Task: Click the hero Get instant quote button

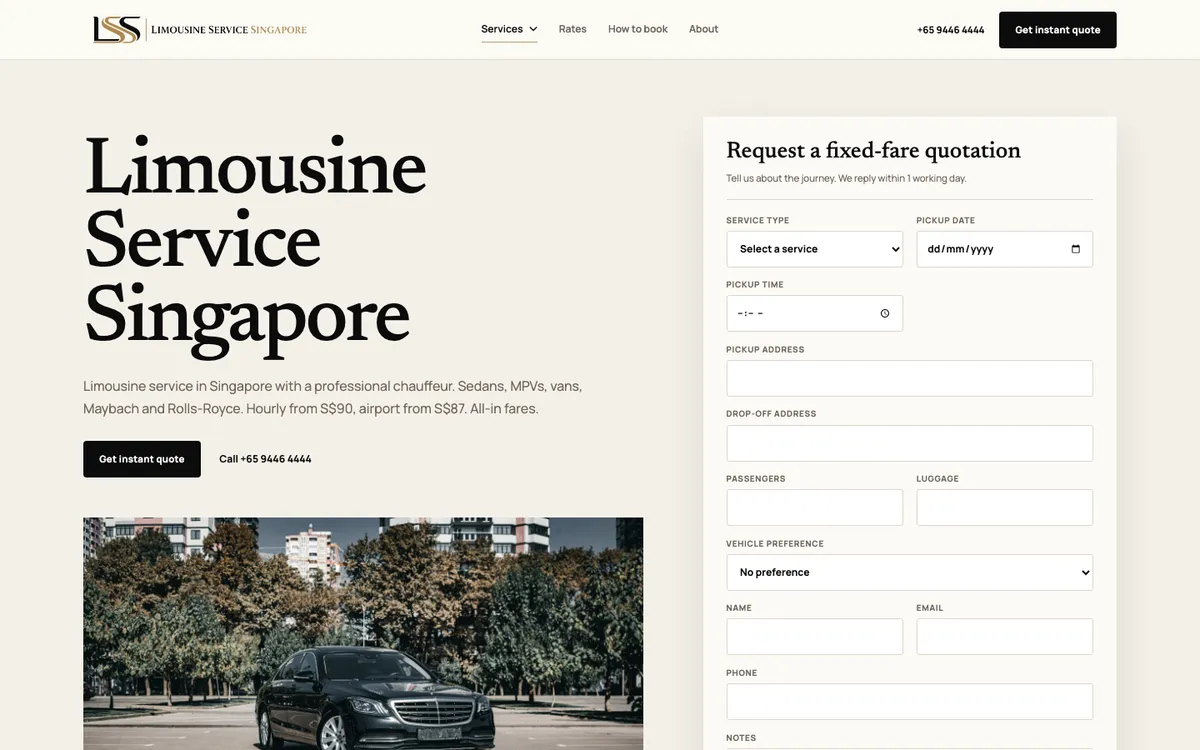Action: pos(142,459)
